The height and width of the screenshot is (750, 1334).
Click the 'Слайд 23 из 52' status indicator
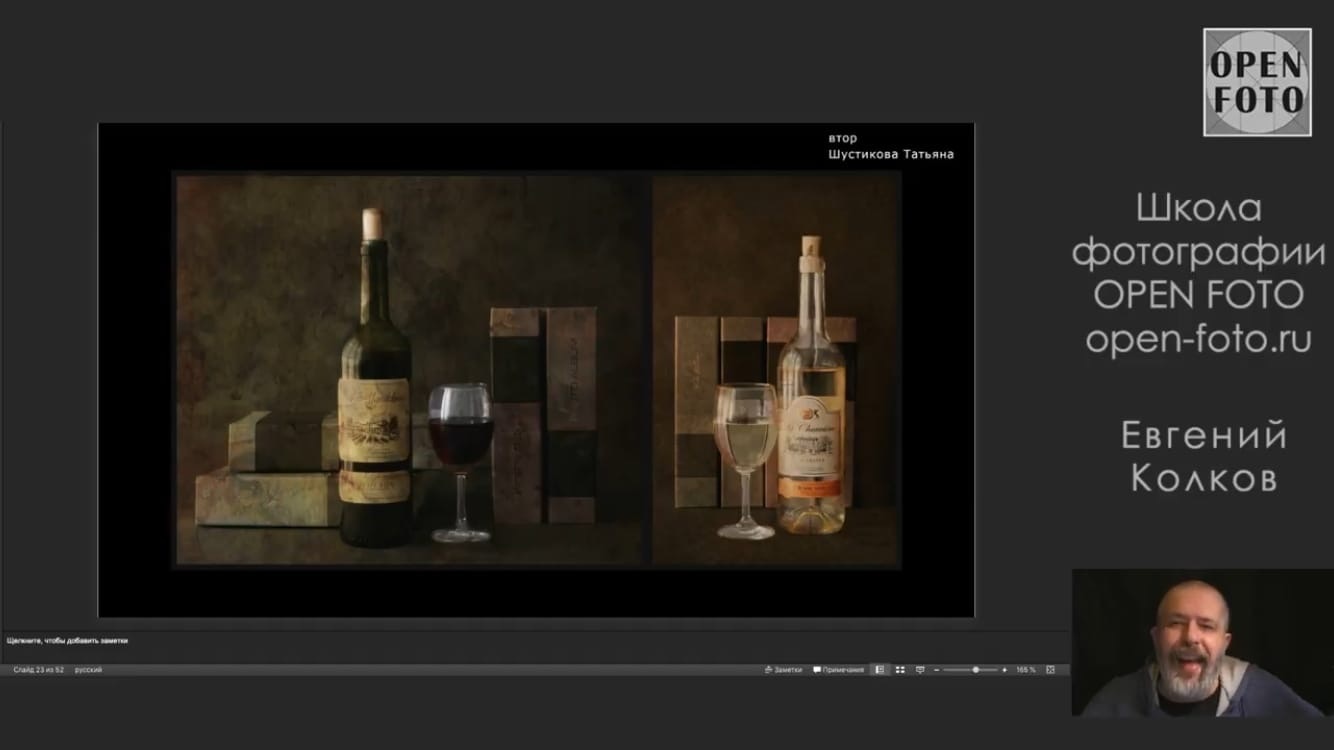tap(38, 670)
